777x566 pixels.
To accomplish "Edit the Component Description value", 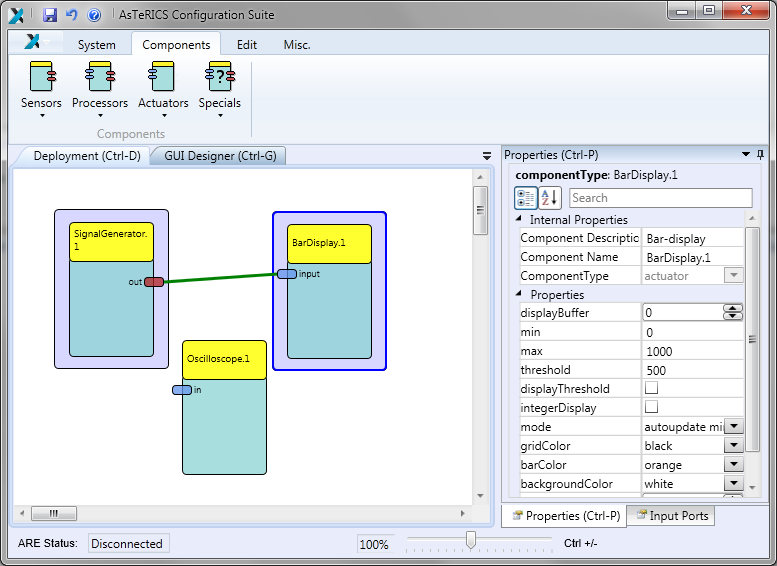I will click(x=693, y=238).
